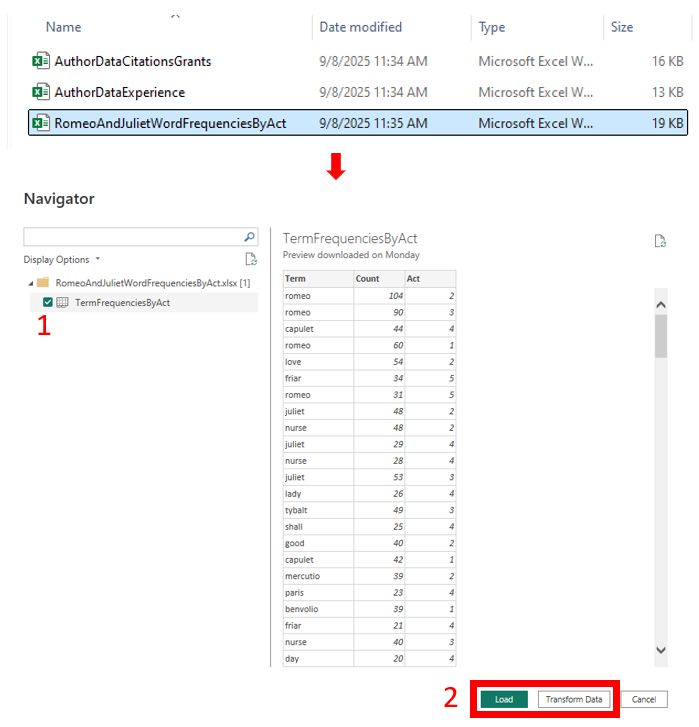The image size is (699, 727).
Task: Click the 'paris' term cell
Action: tap(318, 593)
